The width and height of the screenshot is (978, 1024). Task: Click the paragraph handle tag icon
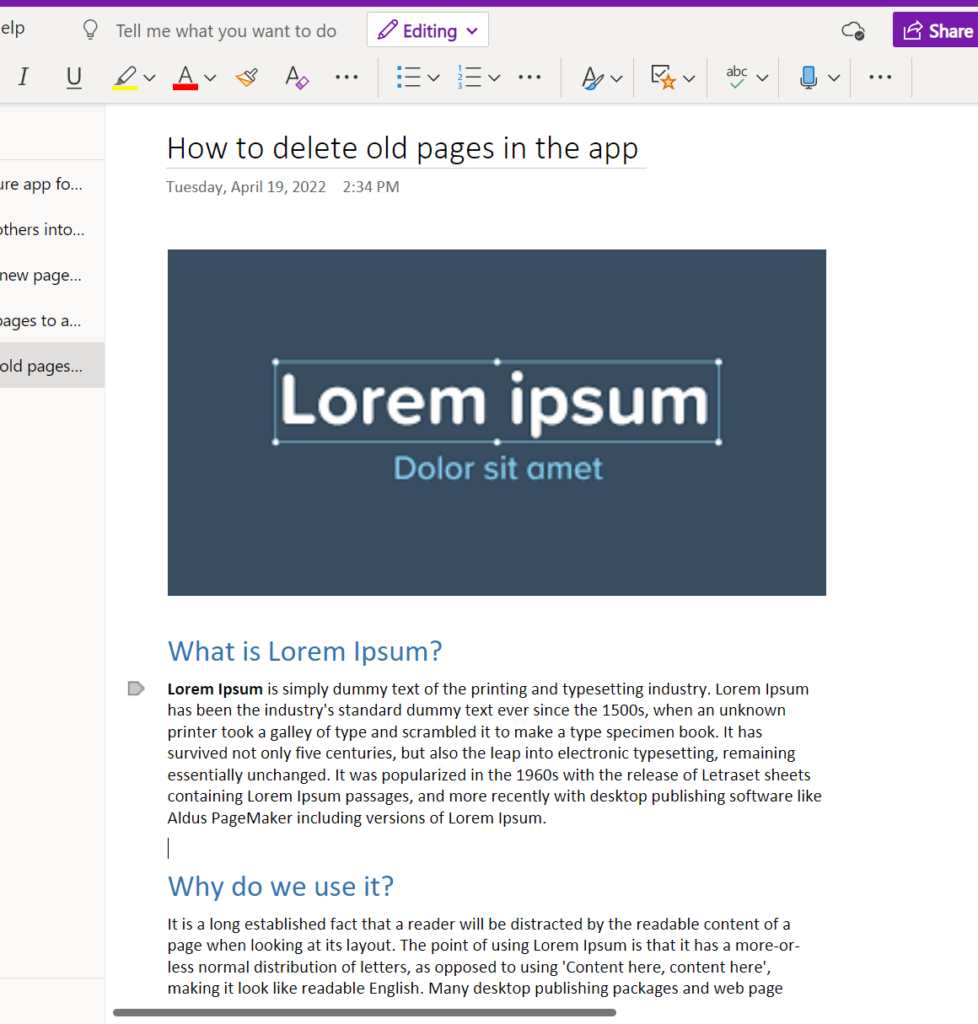coord(136,688)
